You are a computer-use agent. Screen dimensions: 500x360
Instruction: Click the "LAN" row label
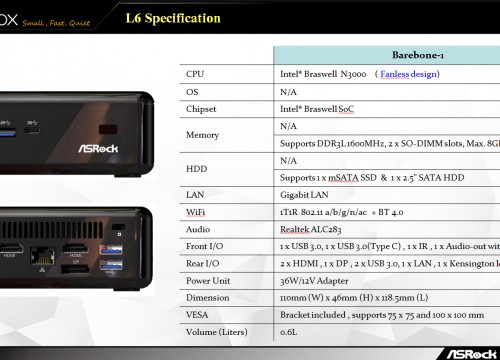[x=195, y=195]
